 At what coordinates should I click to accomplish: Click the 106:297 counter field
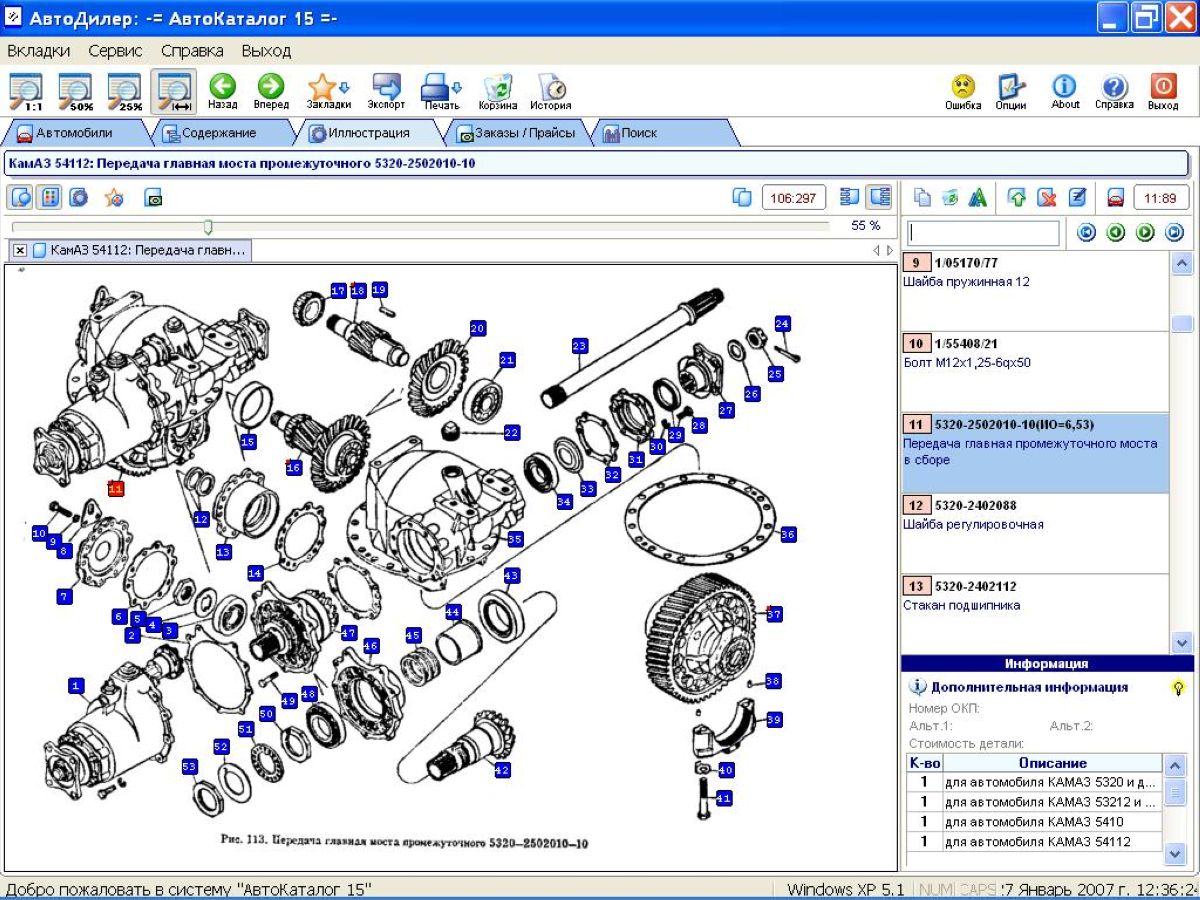tap(794, 198)
